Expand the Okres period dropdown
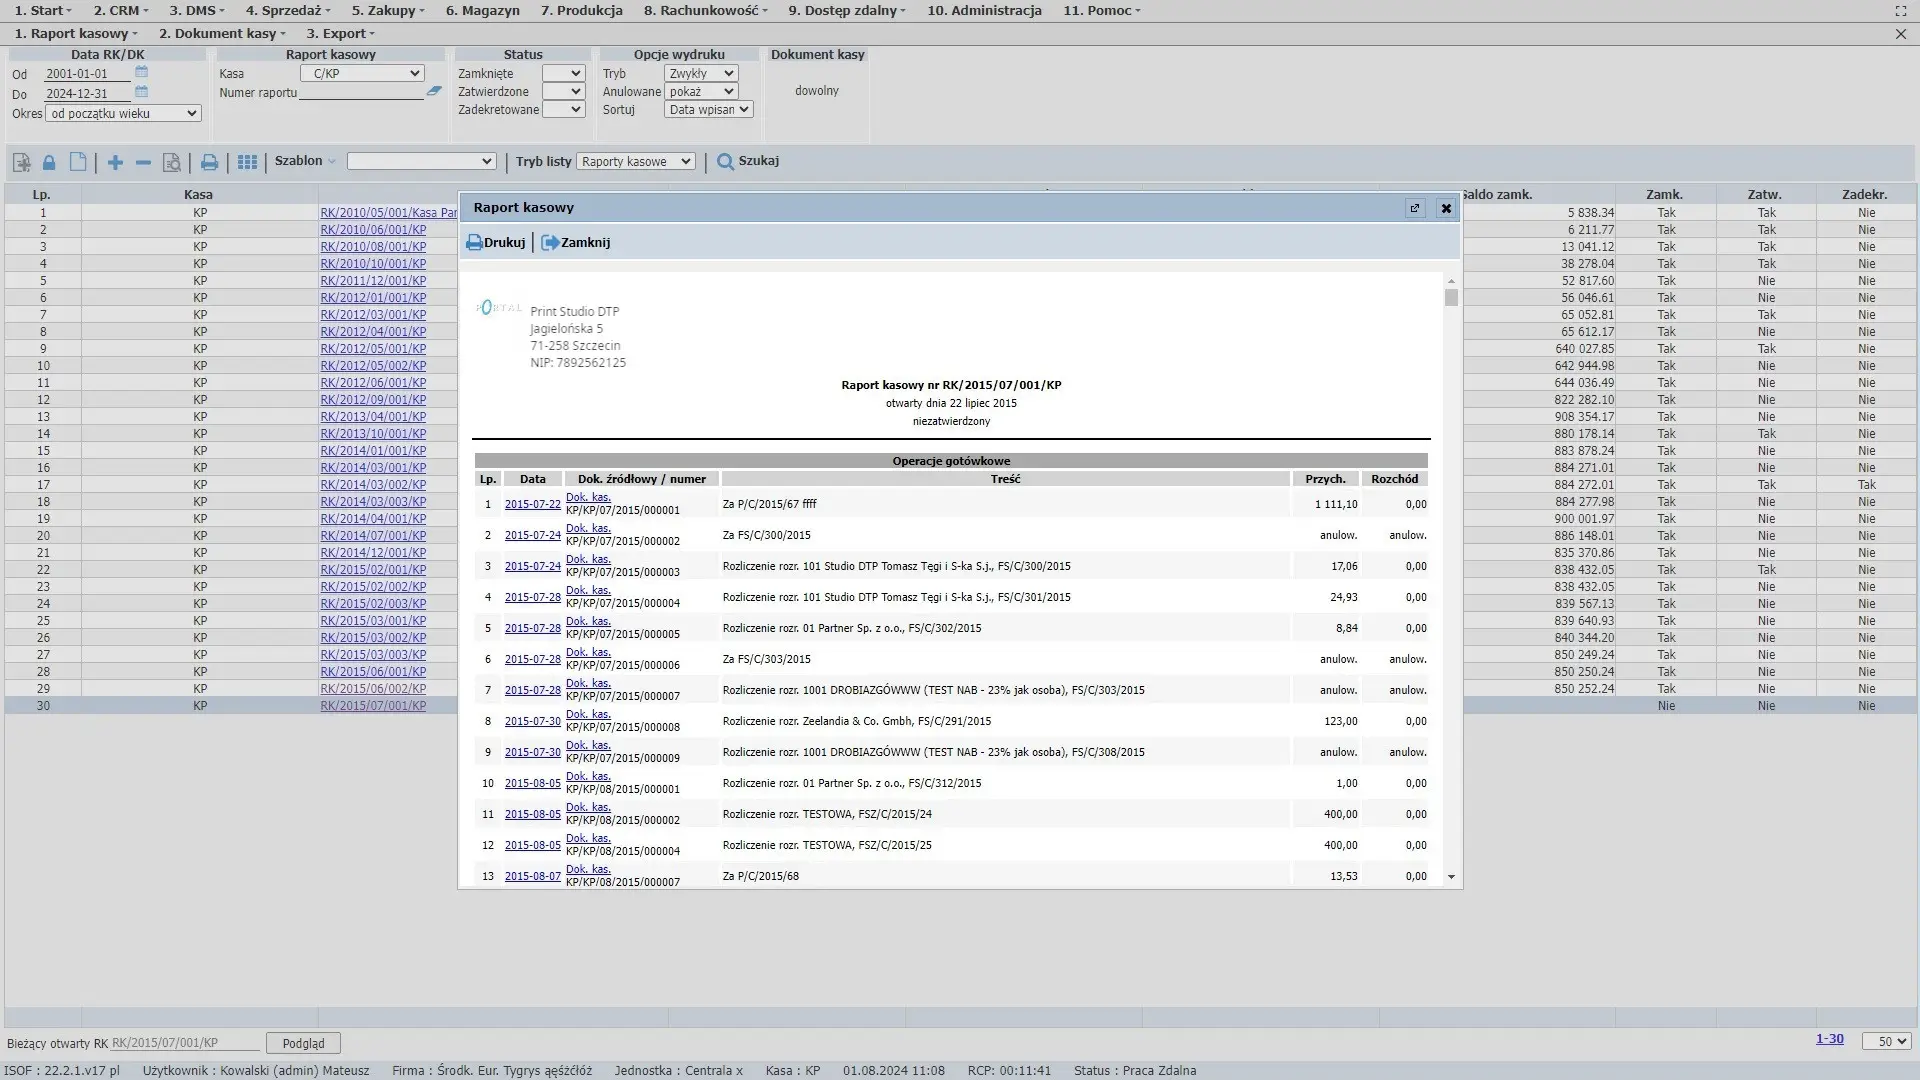The image size is (1920, 1080). tap(124, 114)
